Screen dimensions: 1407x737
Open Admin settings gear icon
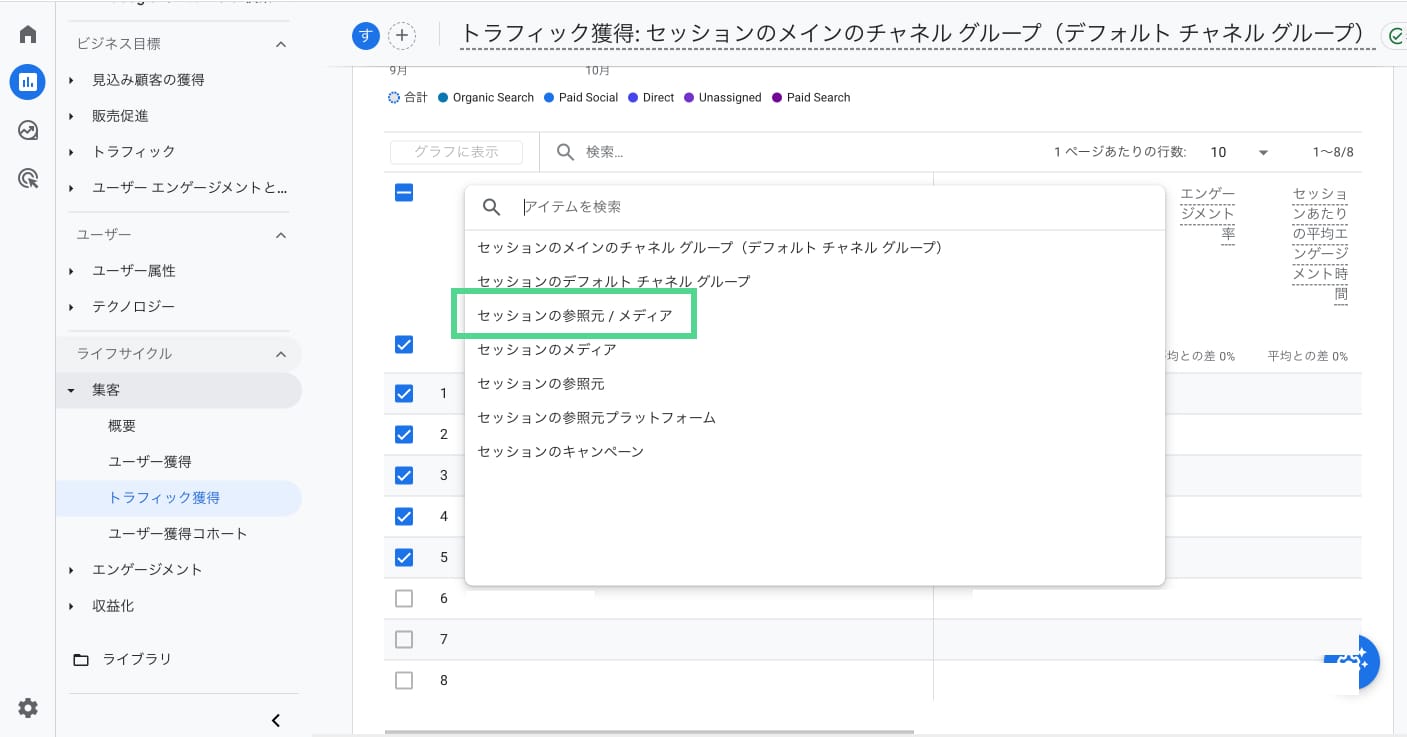point(28,708)
